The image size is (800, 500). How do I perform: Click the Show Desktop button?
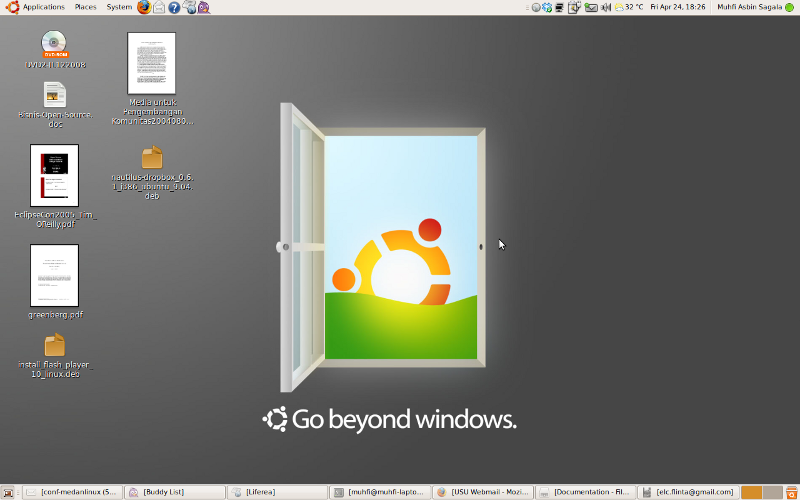click(x=8, y=492)
